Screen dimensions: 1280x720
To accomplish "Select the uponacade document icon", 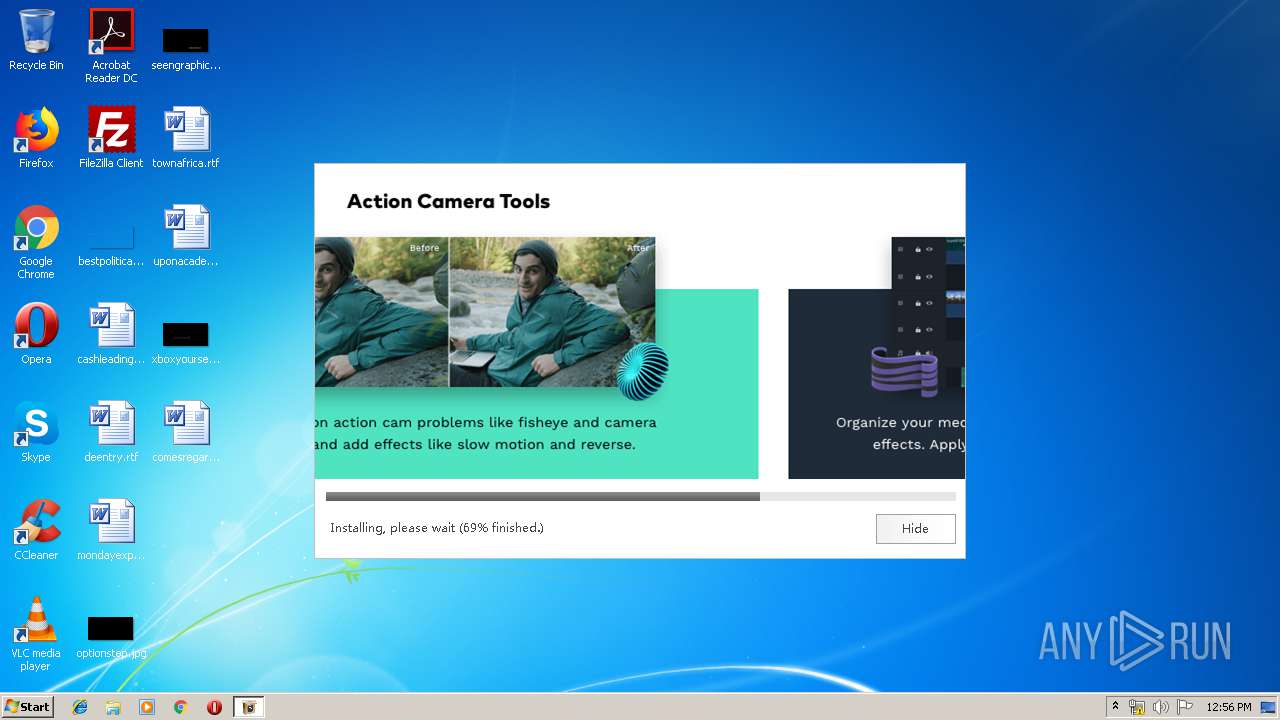I will tap(186, 236).
